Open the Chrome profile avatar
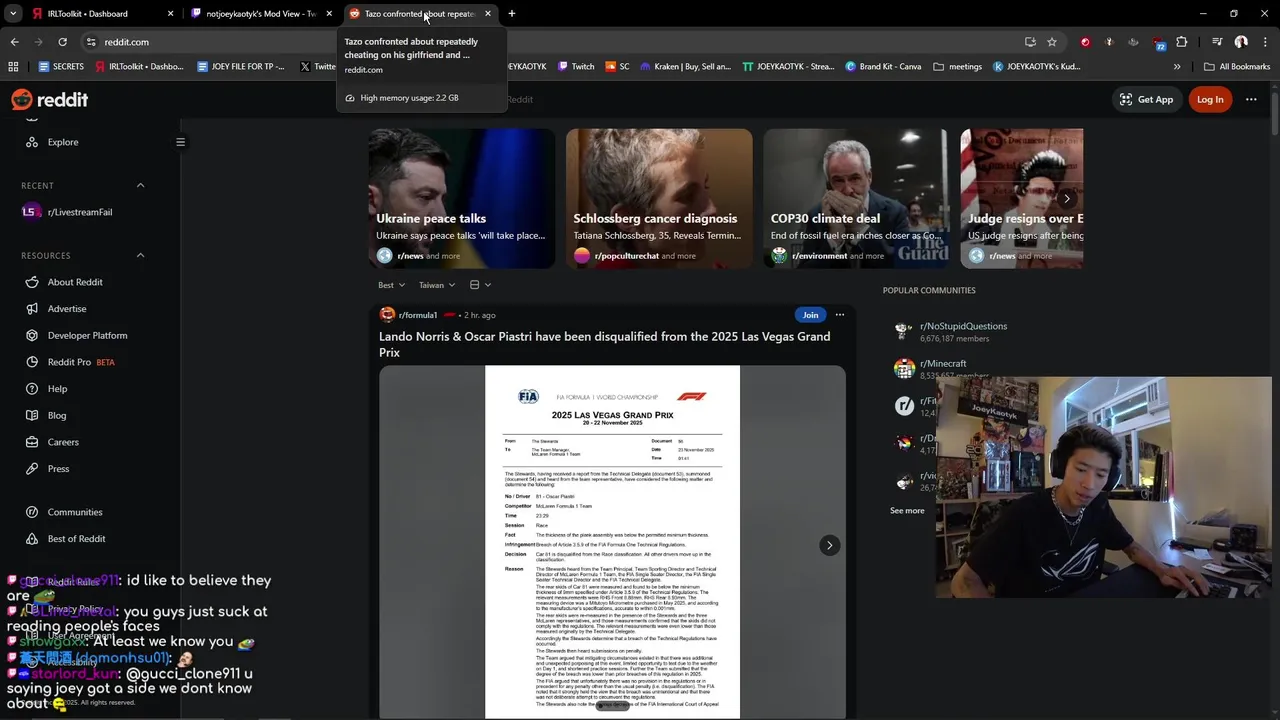1280x720 pixels. click(1241, 42)
